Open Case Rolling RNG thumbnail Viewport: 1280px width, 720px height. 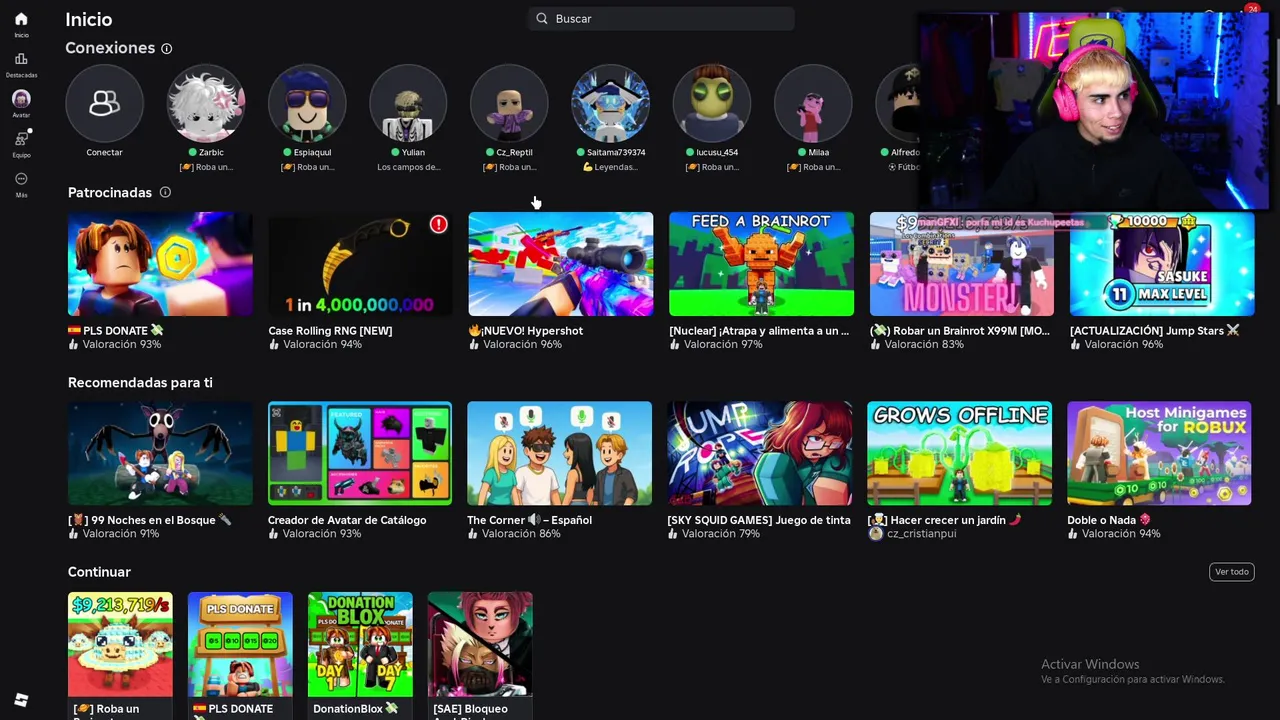[x=360, y=264]
